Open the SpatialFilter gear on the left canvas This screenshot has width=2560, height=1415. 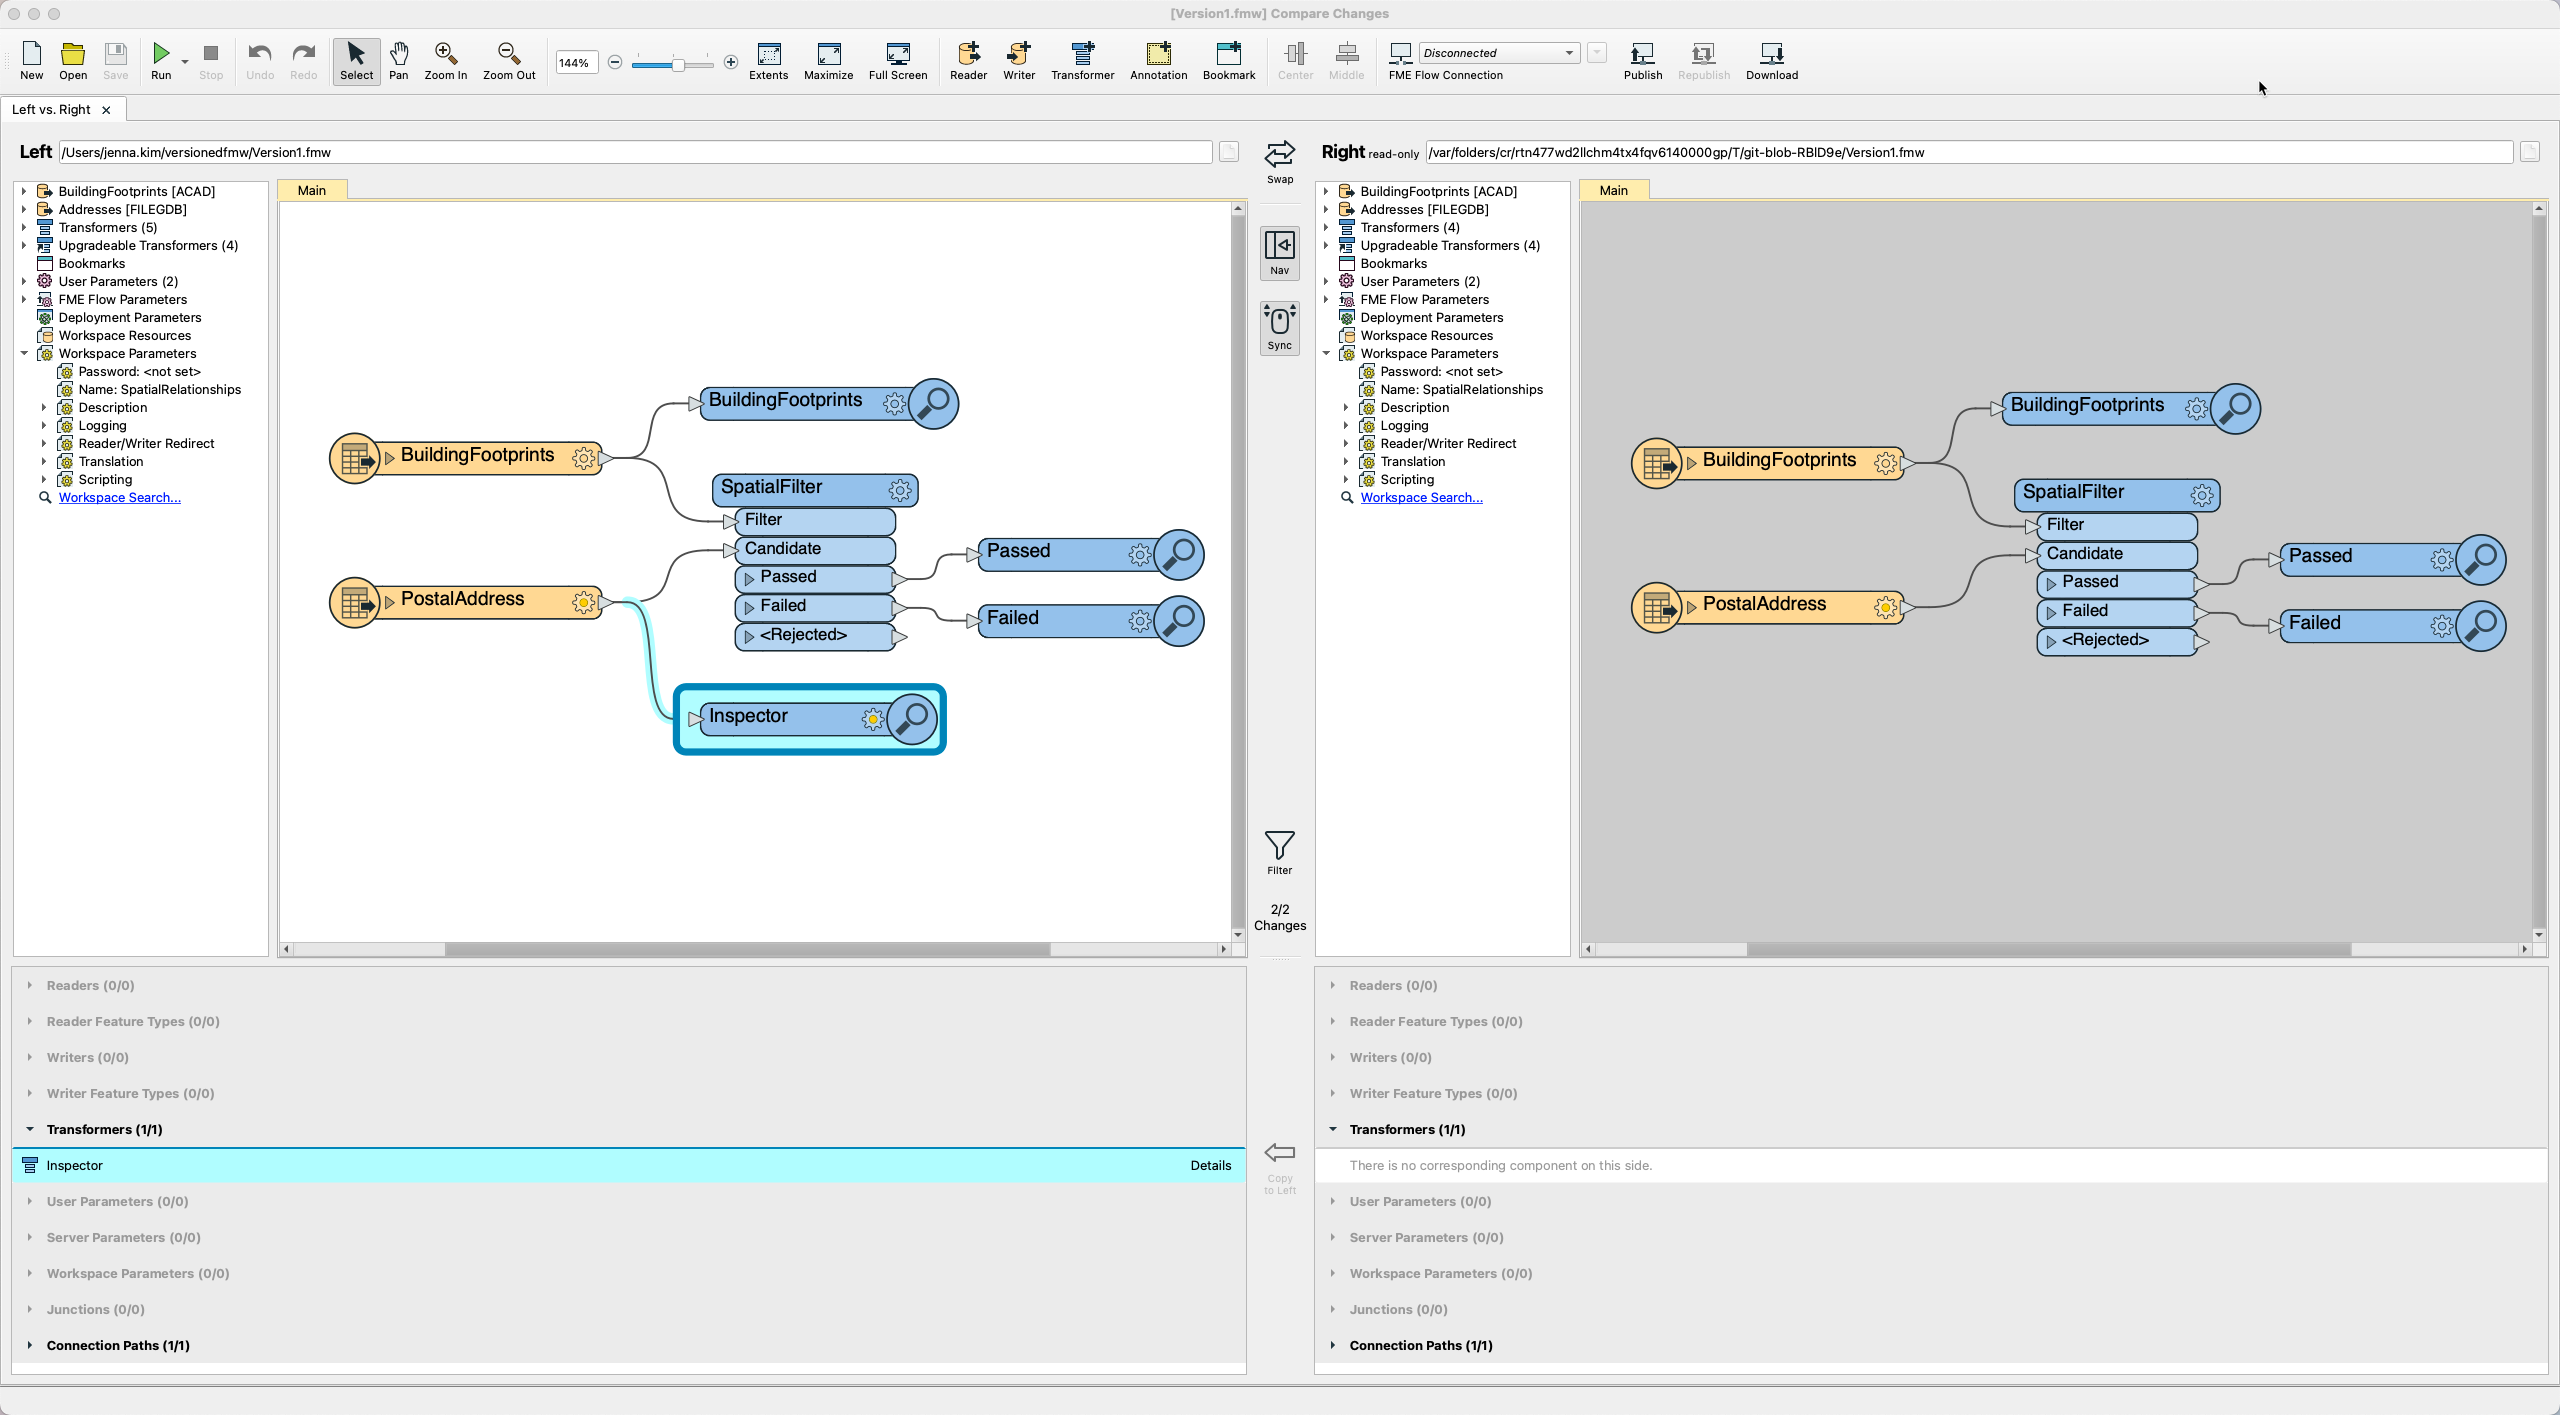pos(900,490)
